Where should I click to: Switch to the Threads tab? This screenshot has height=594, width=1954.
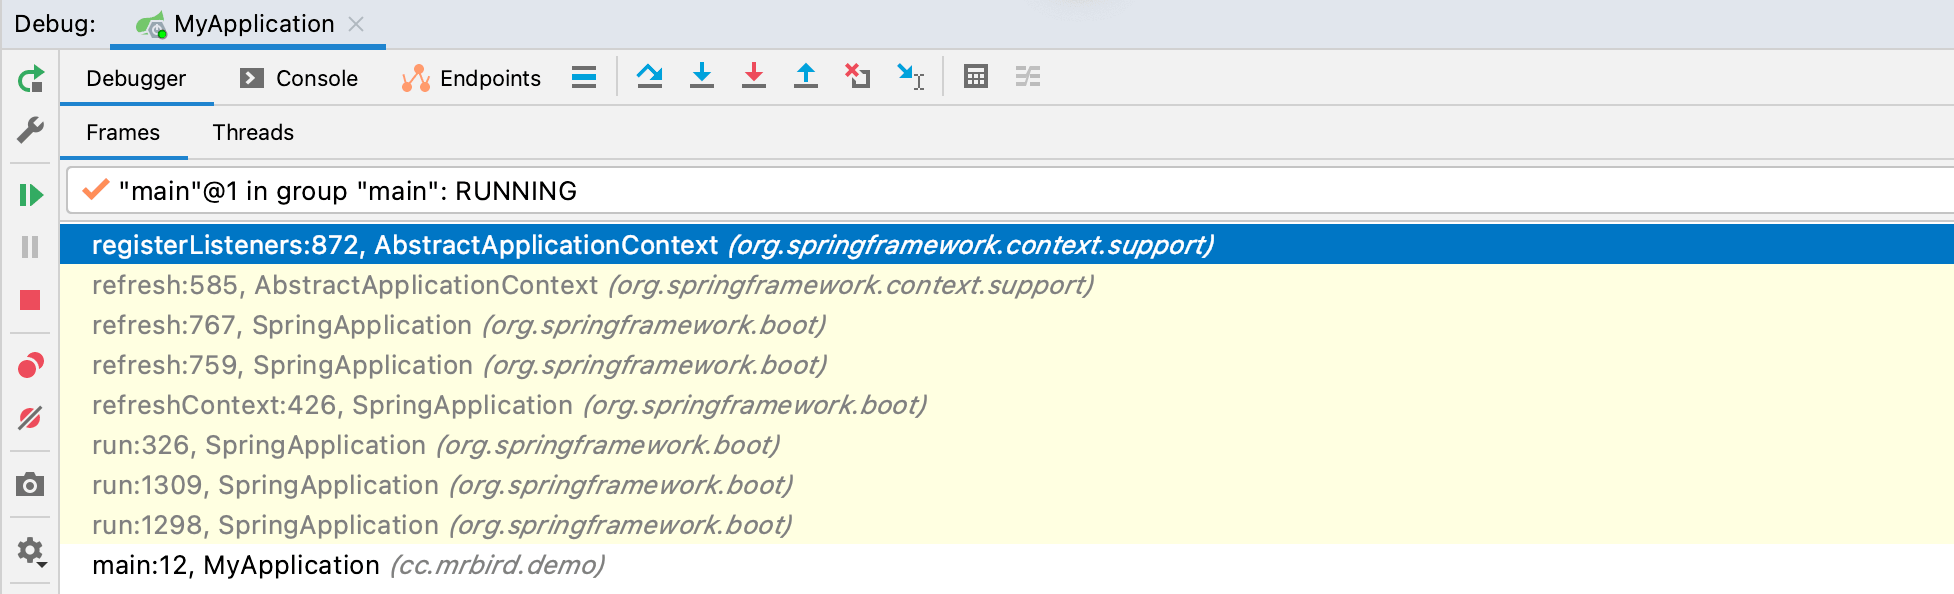tap(253, 132)
